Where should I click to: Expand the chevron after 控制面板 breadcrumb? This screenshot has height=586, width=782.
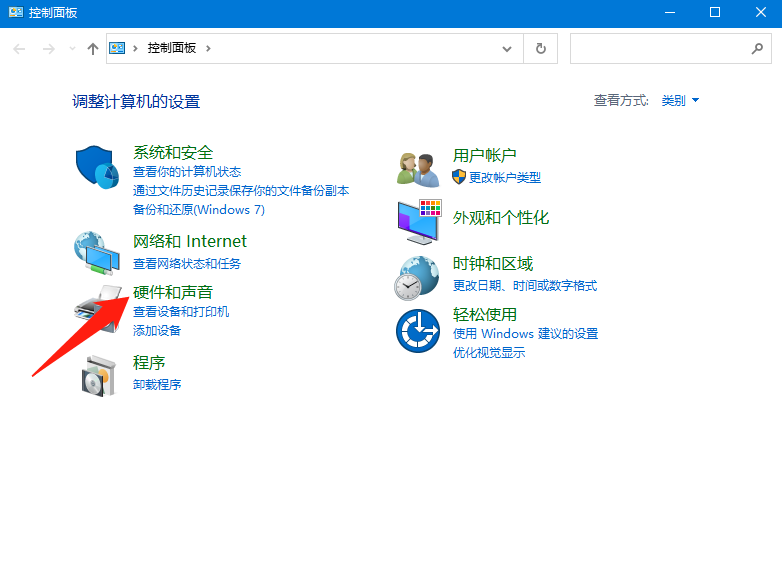click(208, 48)
